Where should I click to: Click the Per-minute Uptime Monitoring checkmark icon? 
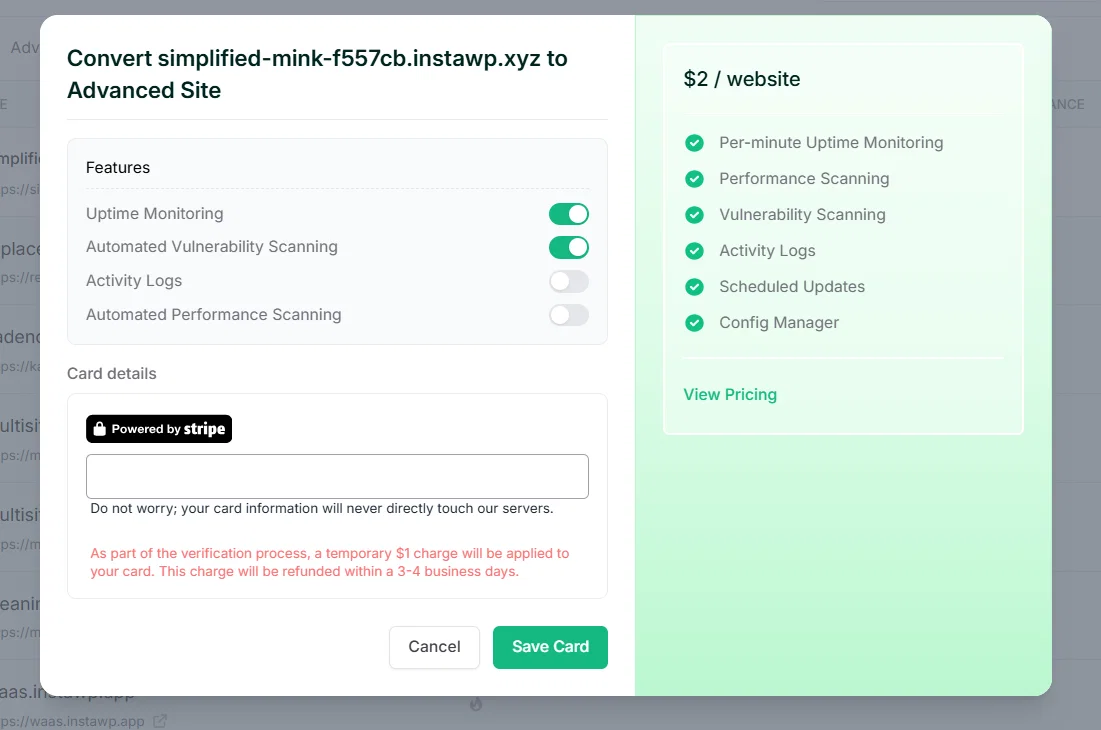click(694, 143)
